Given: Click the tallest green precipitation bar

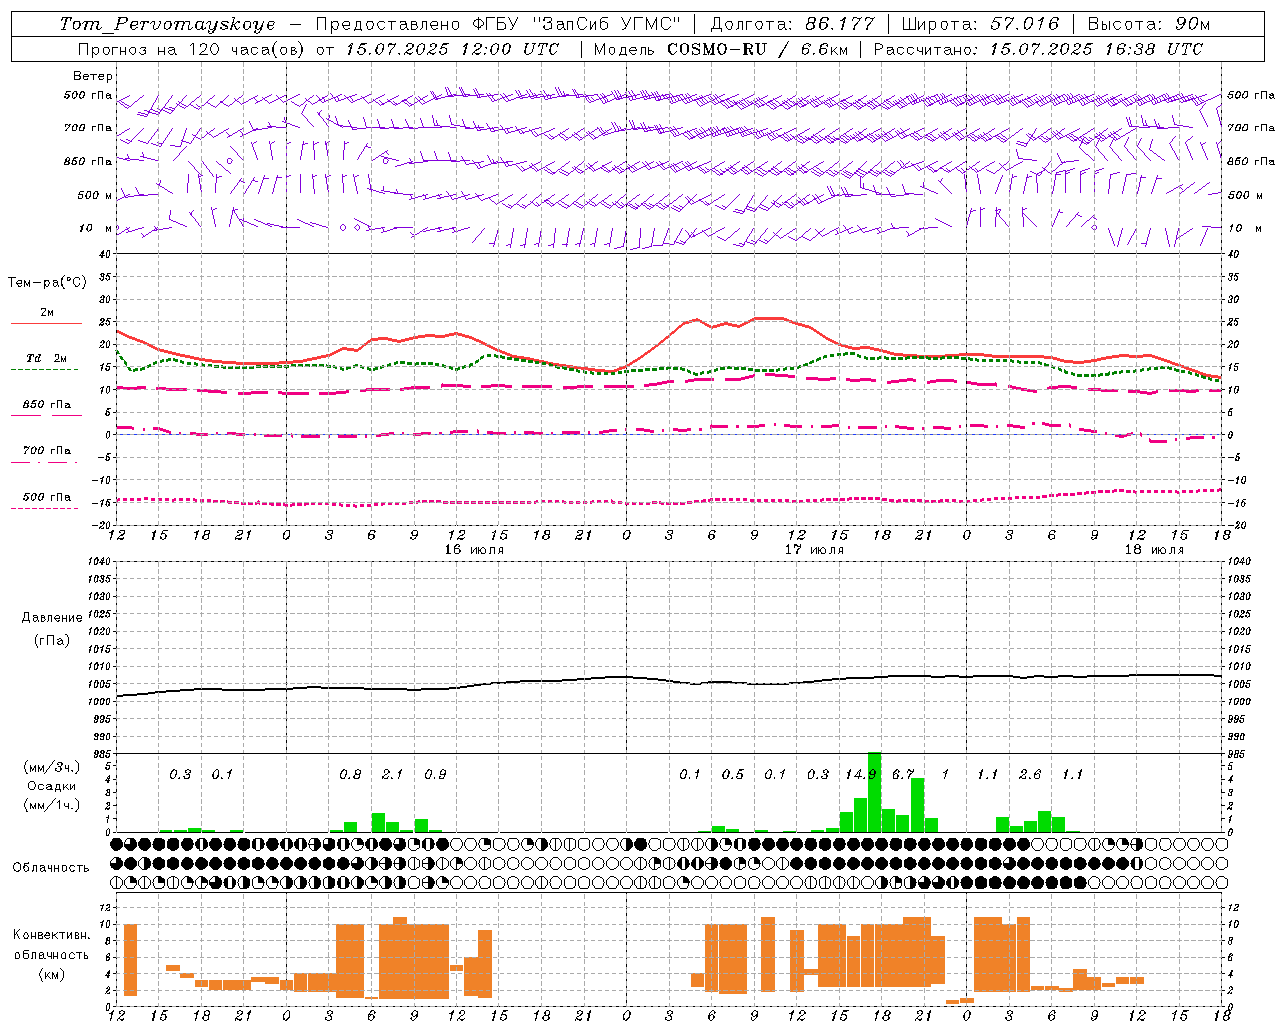Looking at the screenshot, I should click(874, 792).
